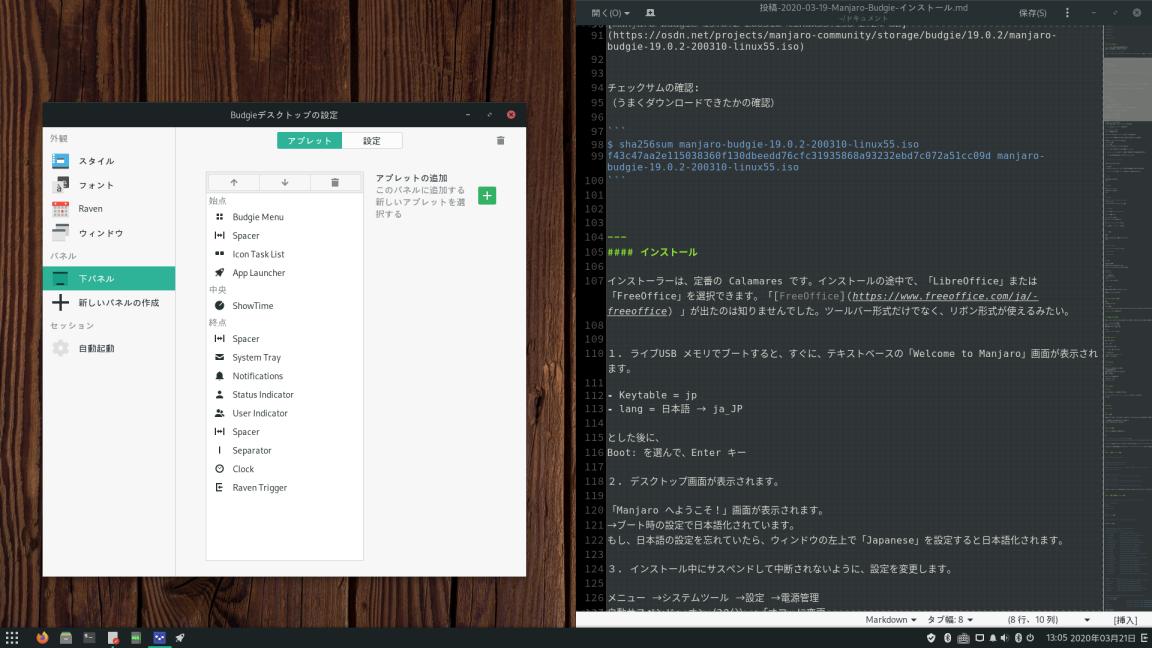The height and width of the screenshot is (648, 1152).
Task: Select the Raven Trigger applet row
Action: pos(284,488)
